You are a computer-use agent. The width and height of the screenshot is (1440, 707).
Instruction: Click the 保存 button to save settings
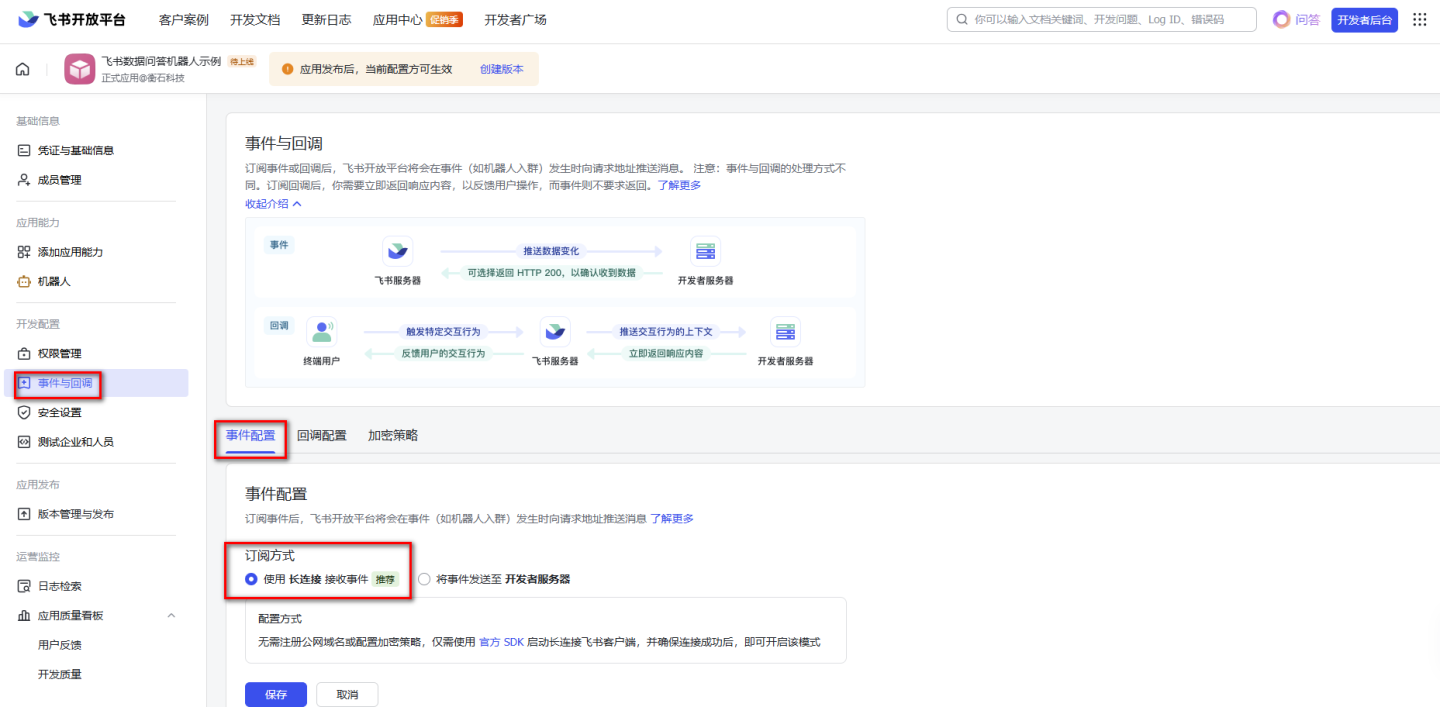(x=275, y=694)
